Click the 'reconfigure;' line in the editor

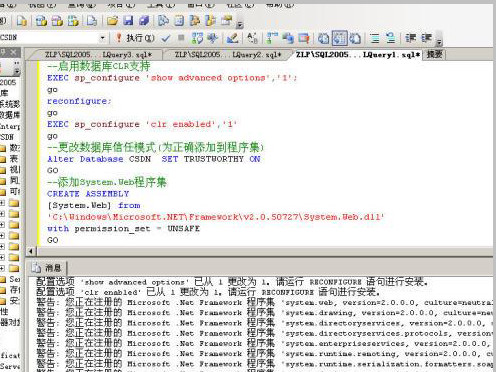[x=79, y=101]
